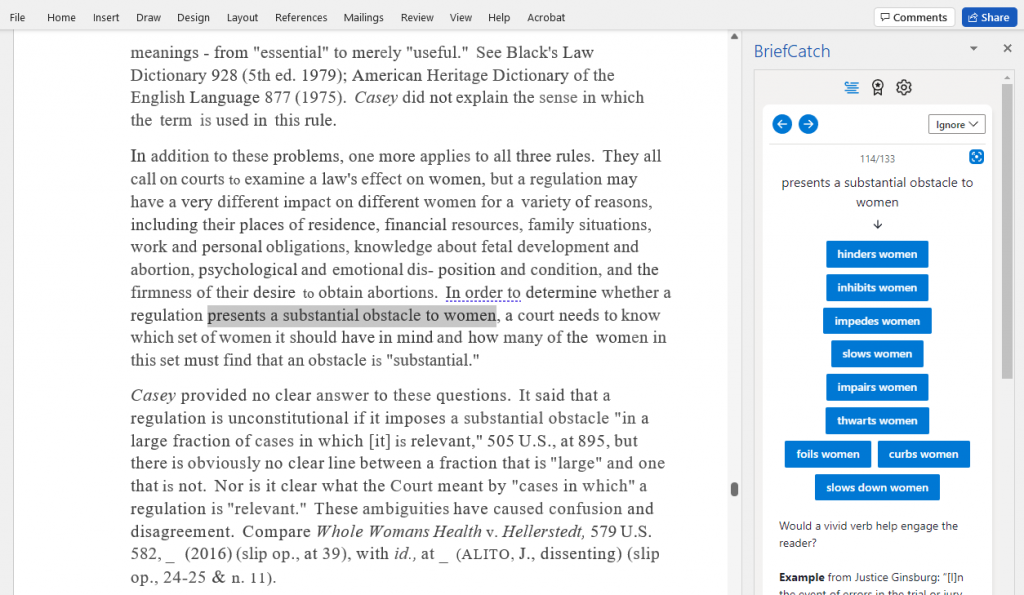Click "Example" bold label in BriefCatch
This screenshot has width=1024, height=595.
tap(801, 577)
